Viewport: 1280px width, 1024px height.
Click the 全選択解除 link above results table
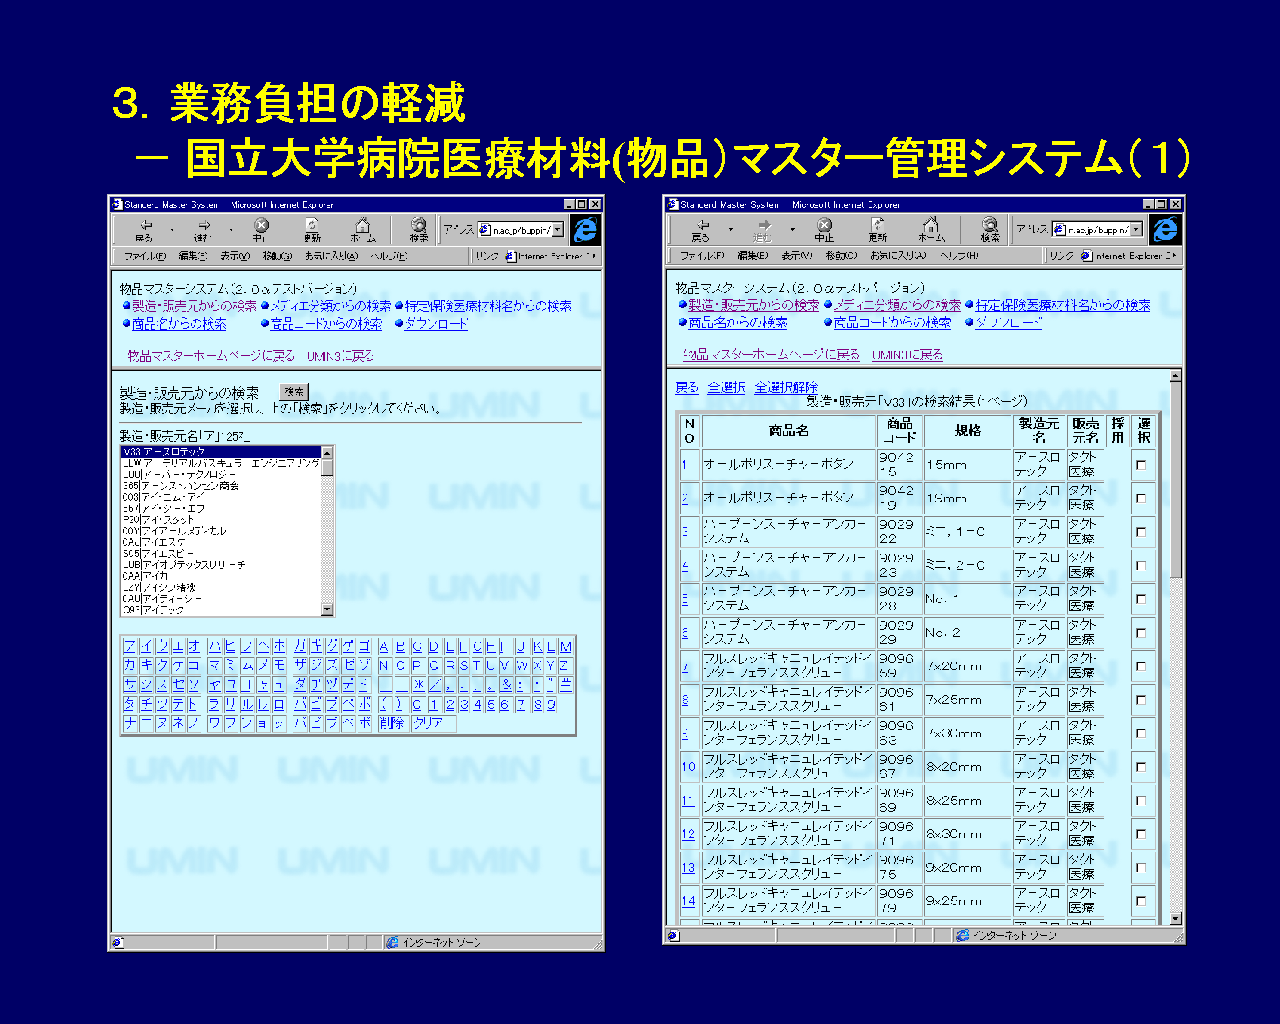786,387
